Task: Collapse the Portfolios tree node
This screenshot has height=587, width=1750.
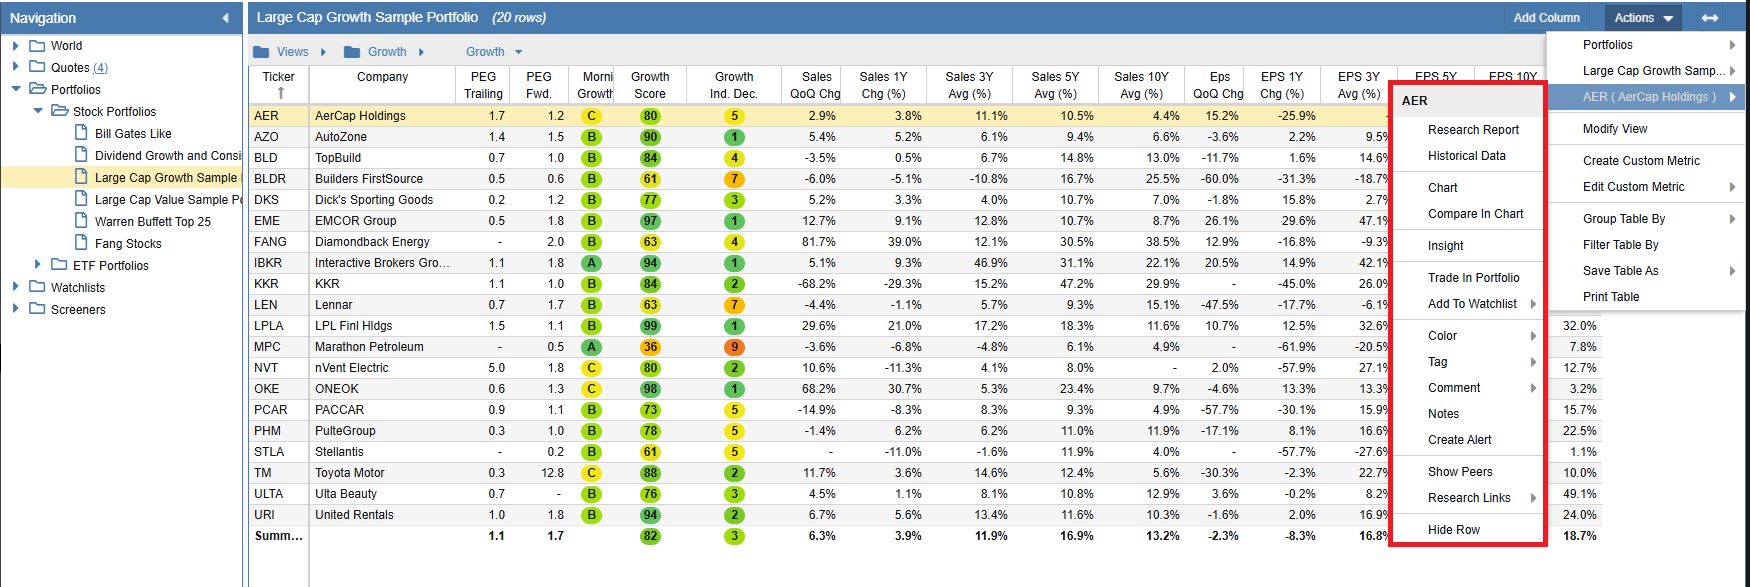Action: click(x=16, y=89)
